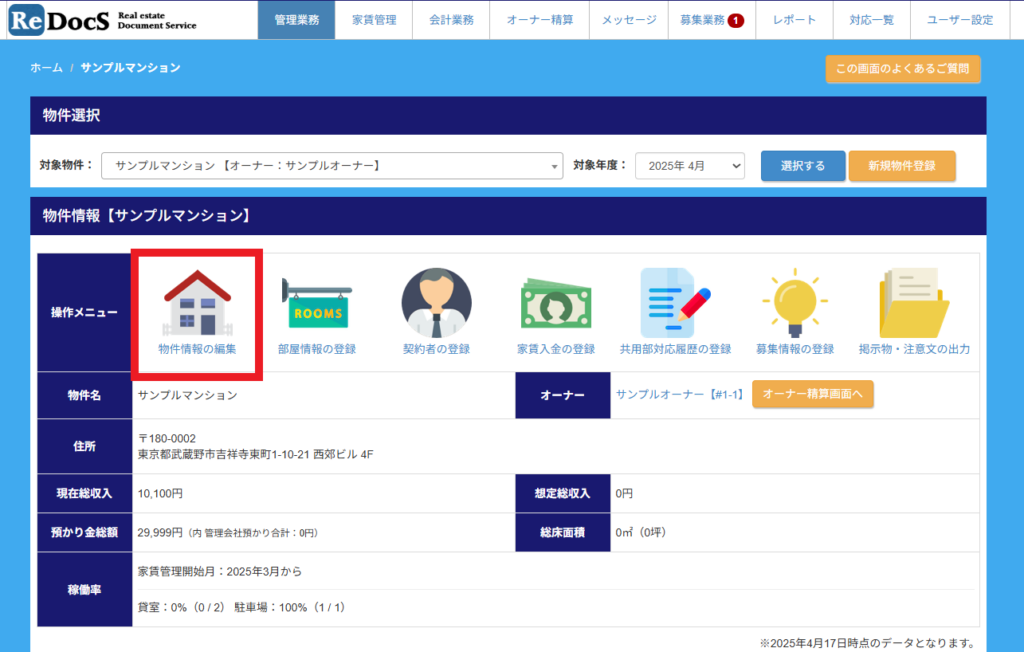Screen dimensions: 1024x652
Task: Click the ホーム breadcrumb link
Action: 46,67
